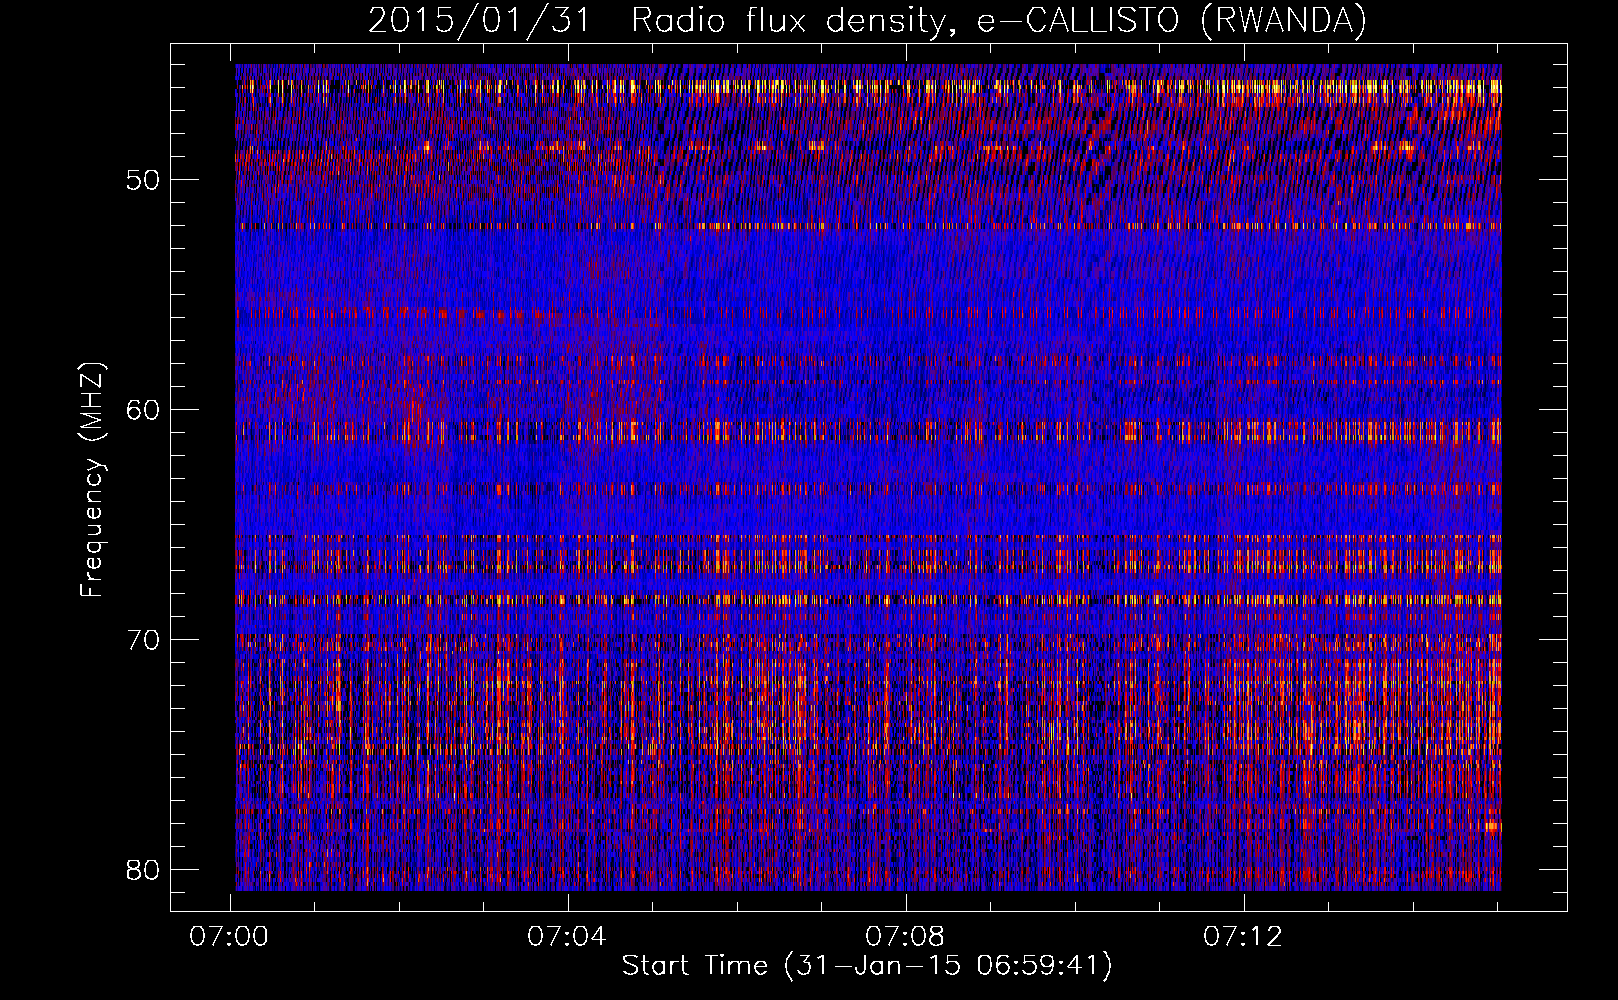Click the "Frequency (MHZ)" axis label

pyautogui.click(x=92, y=480)
